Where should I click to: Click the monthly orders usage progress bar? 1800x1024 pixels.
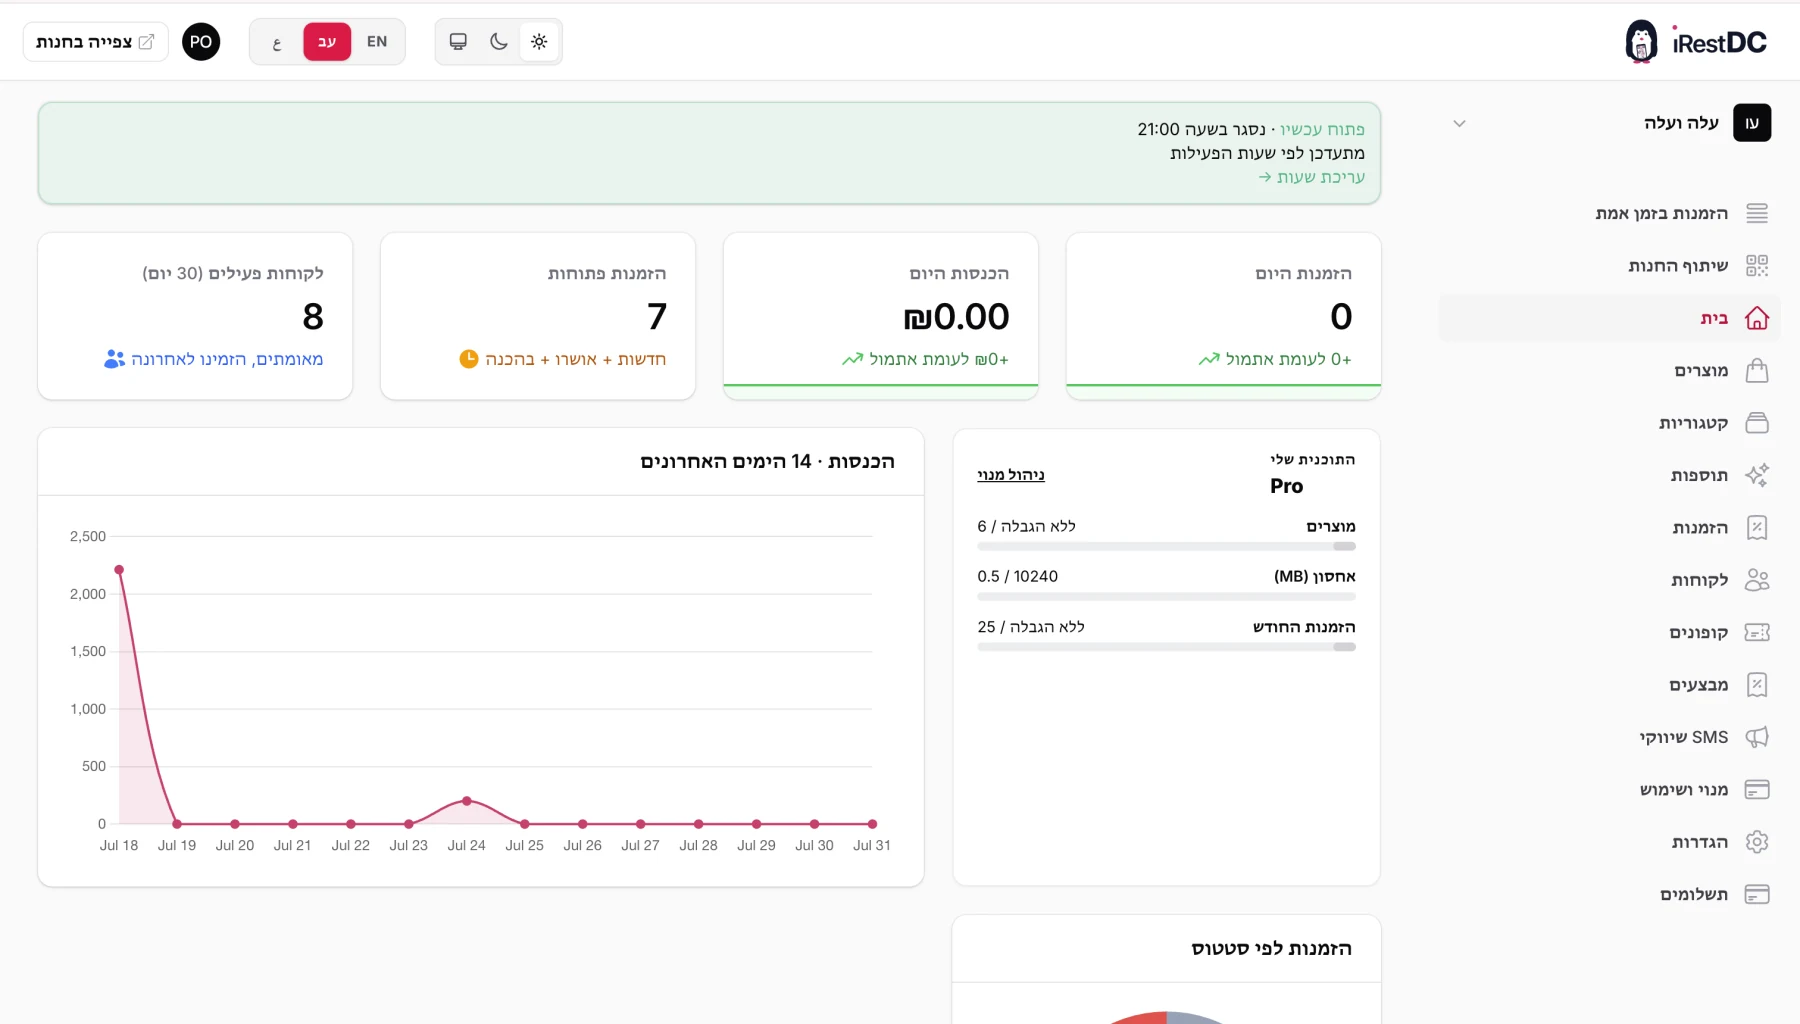pos(1166,647)
